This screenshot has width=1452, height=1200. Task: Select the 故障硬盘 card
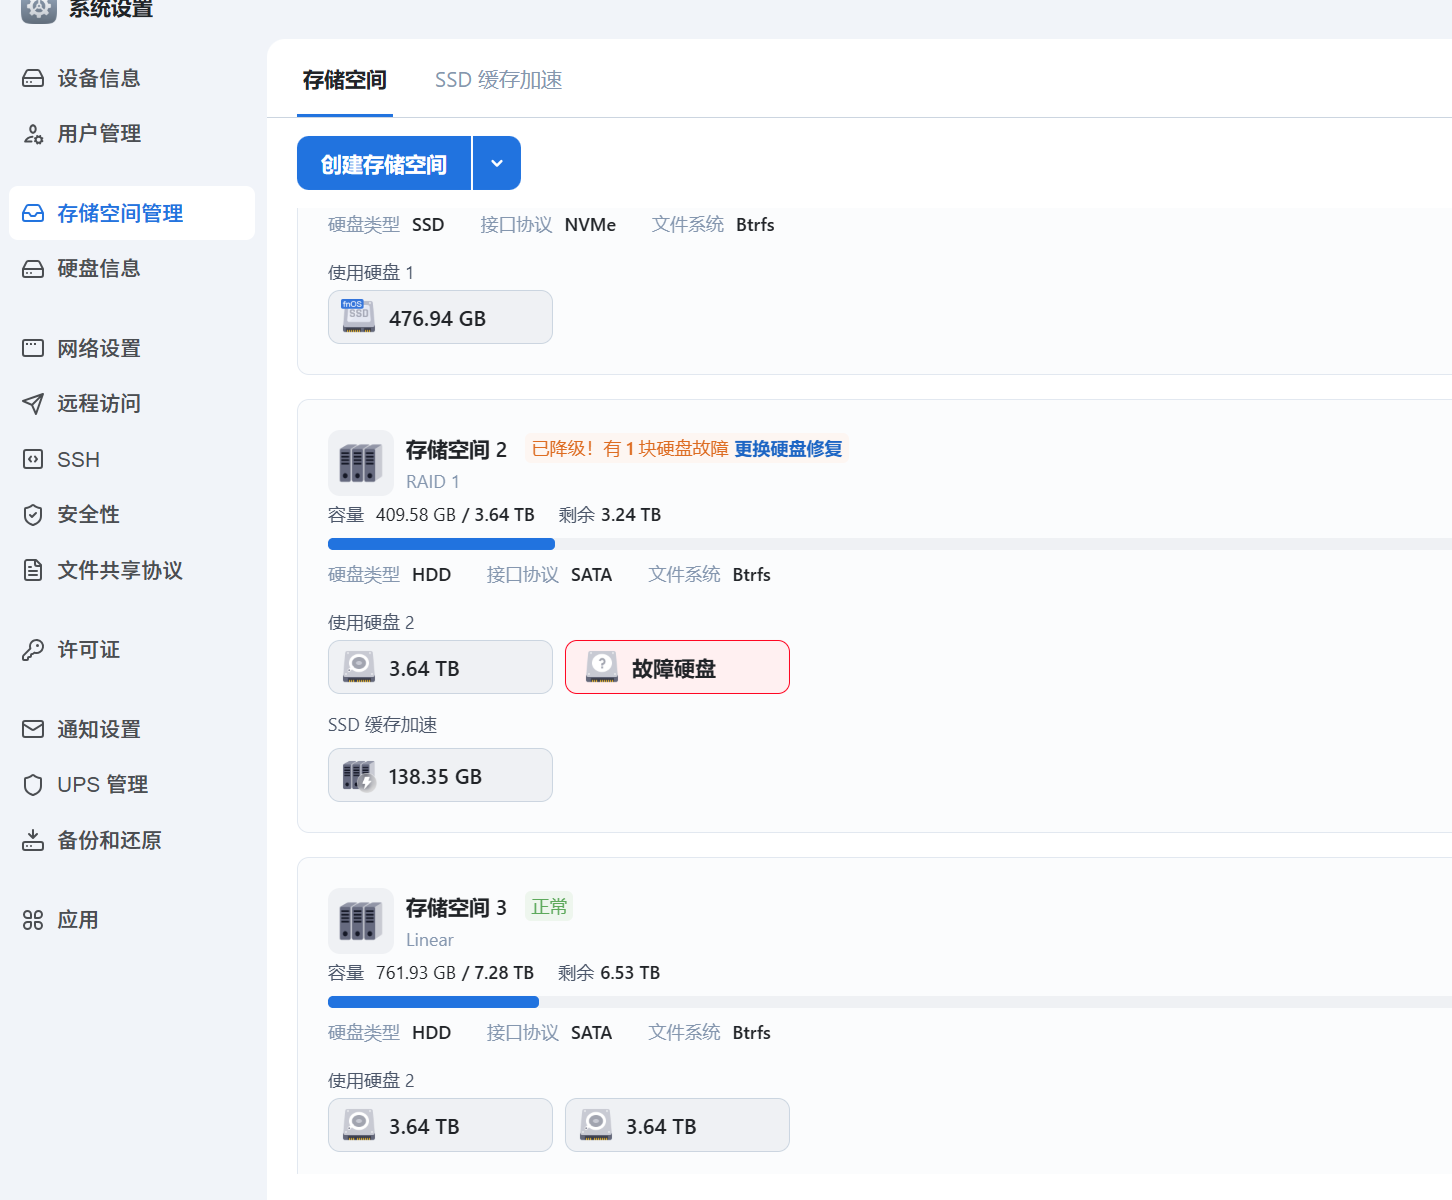[677, 667]
